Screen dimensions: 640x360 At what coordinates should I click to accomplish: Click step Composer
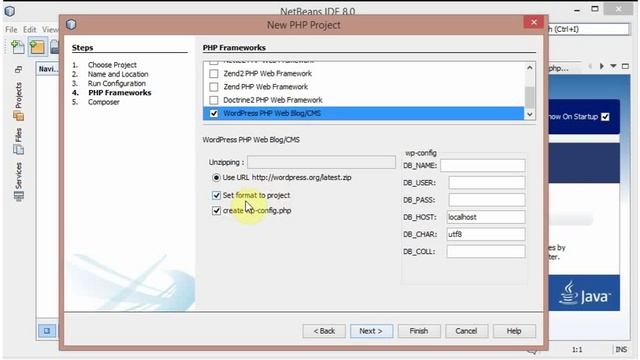click(x=104, y=102)
